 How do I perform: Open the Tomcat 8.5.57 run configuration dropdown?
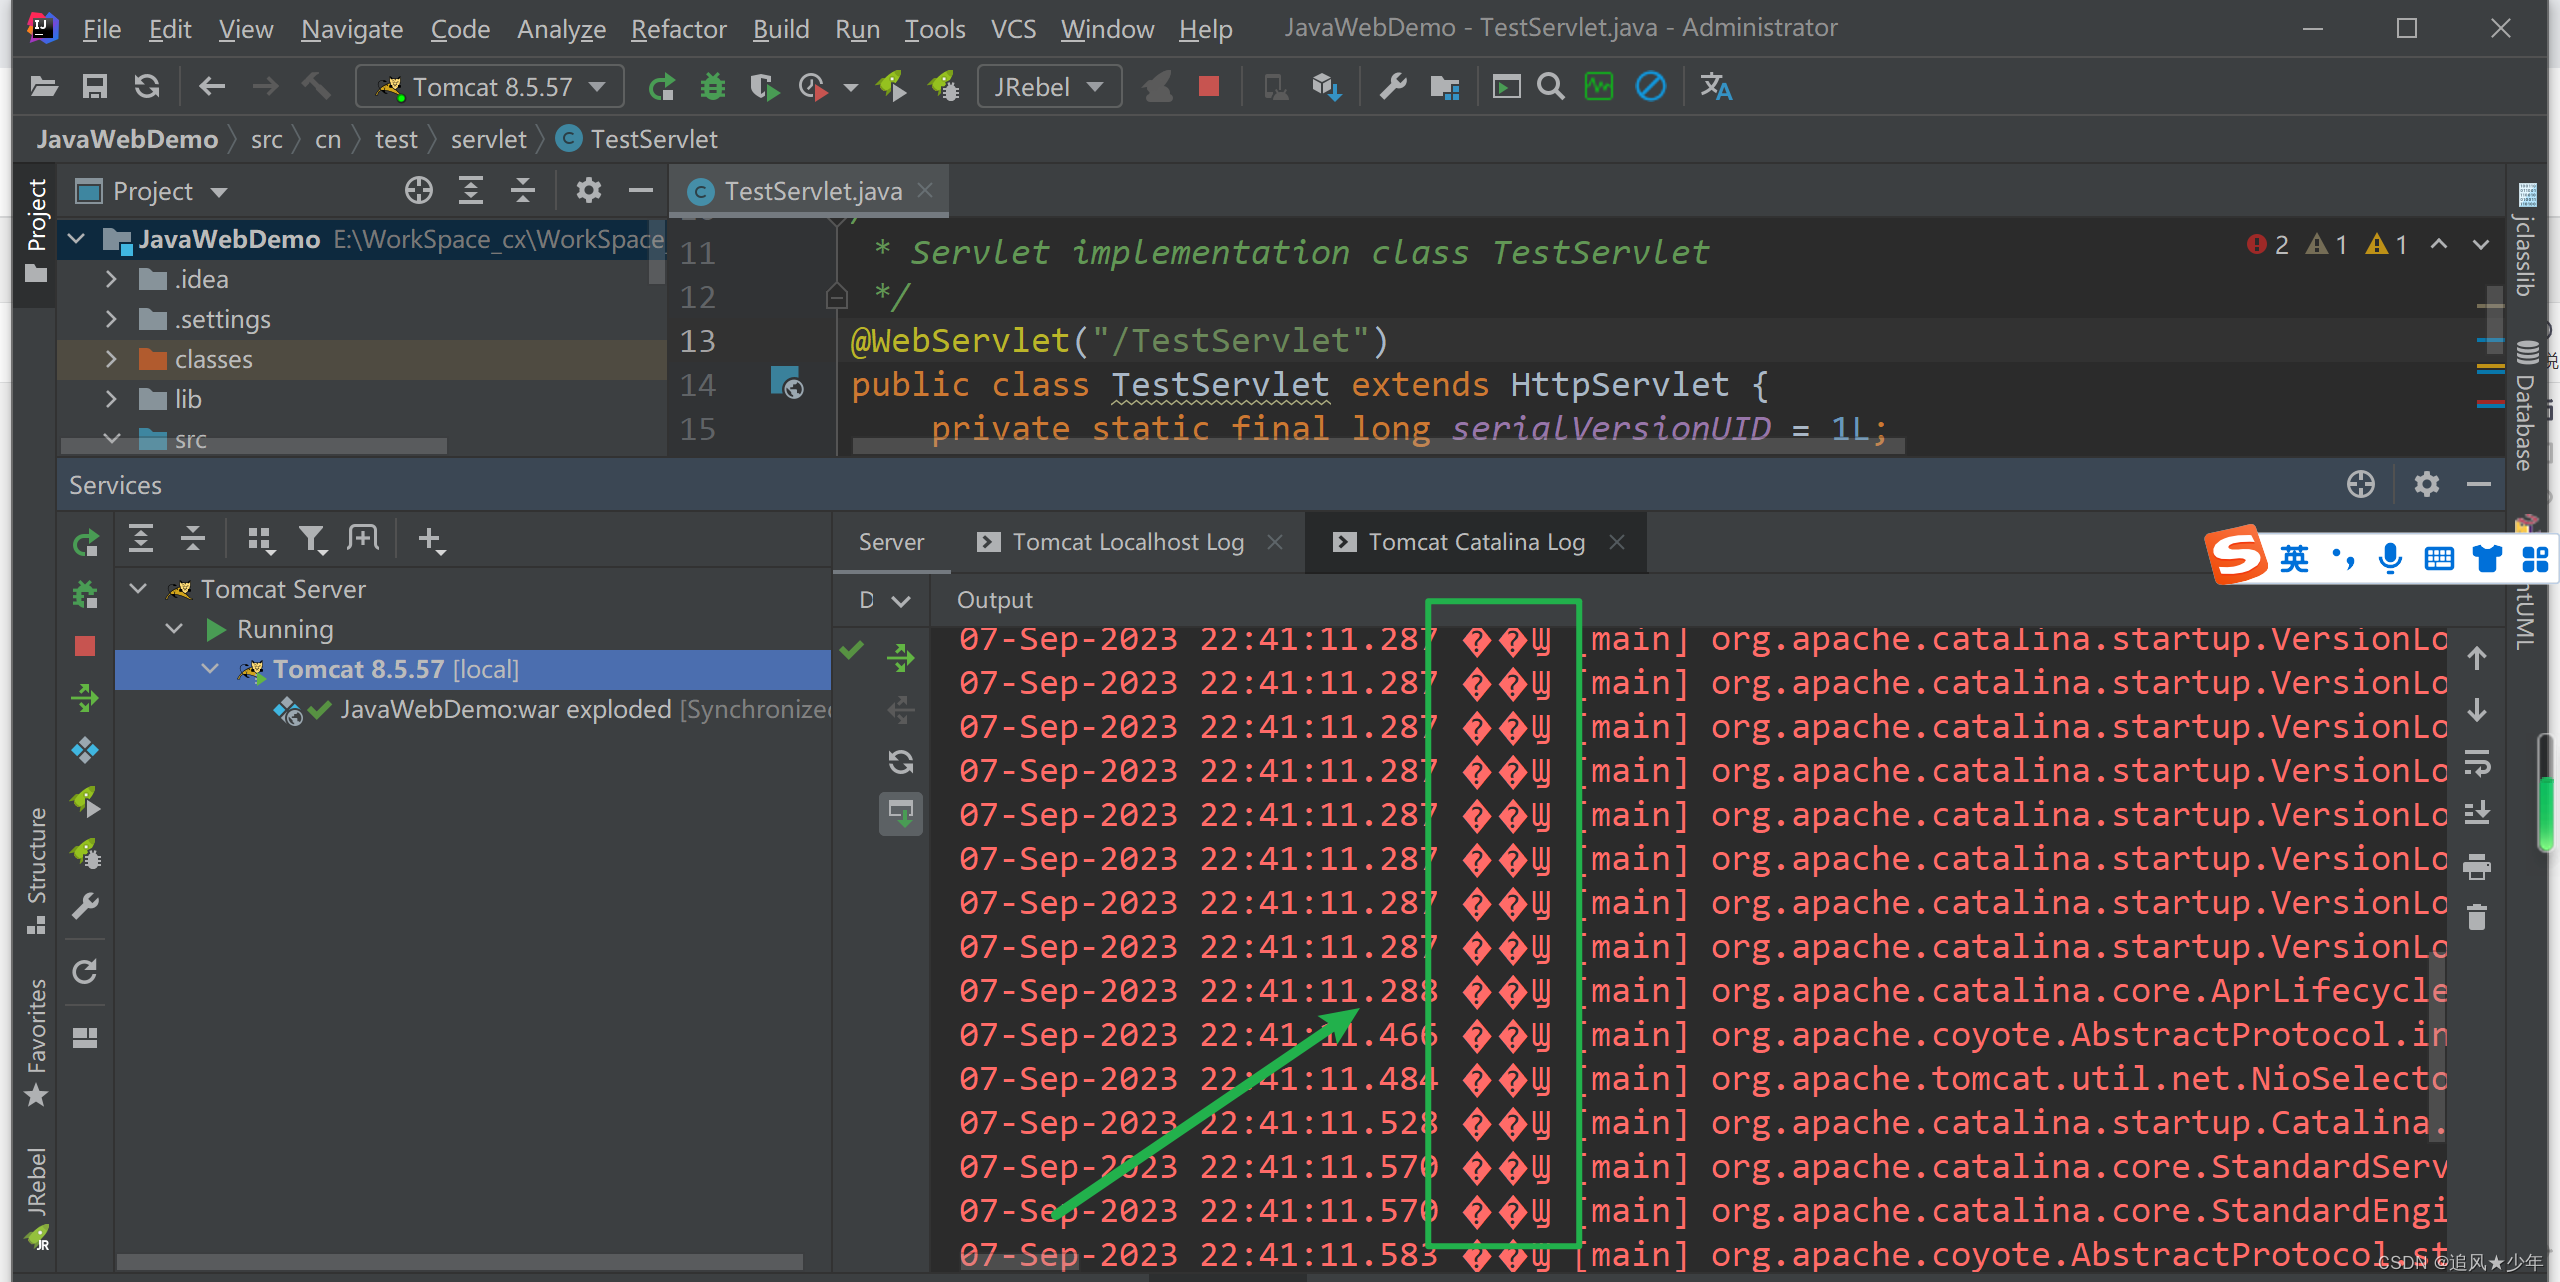pyautogui.click(x=490, y=87)
